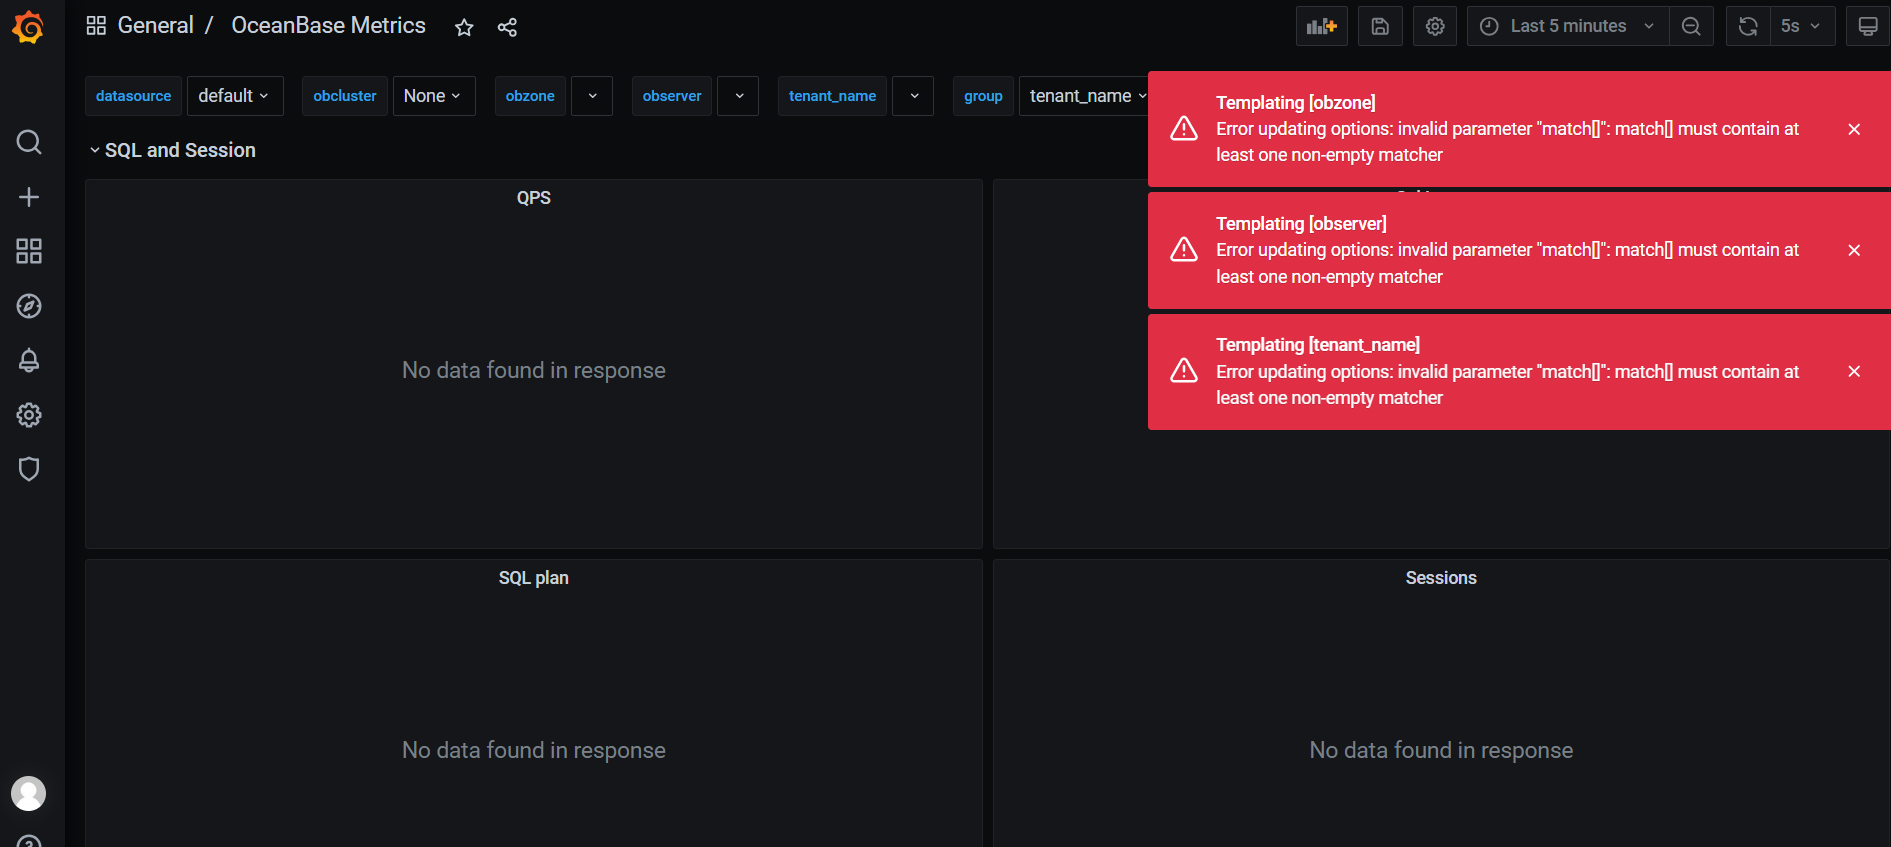Click Sessions panel's No data message

(x=1441, y=750)
